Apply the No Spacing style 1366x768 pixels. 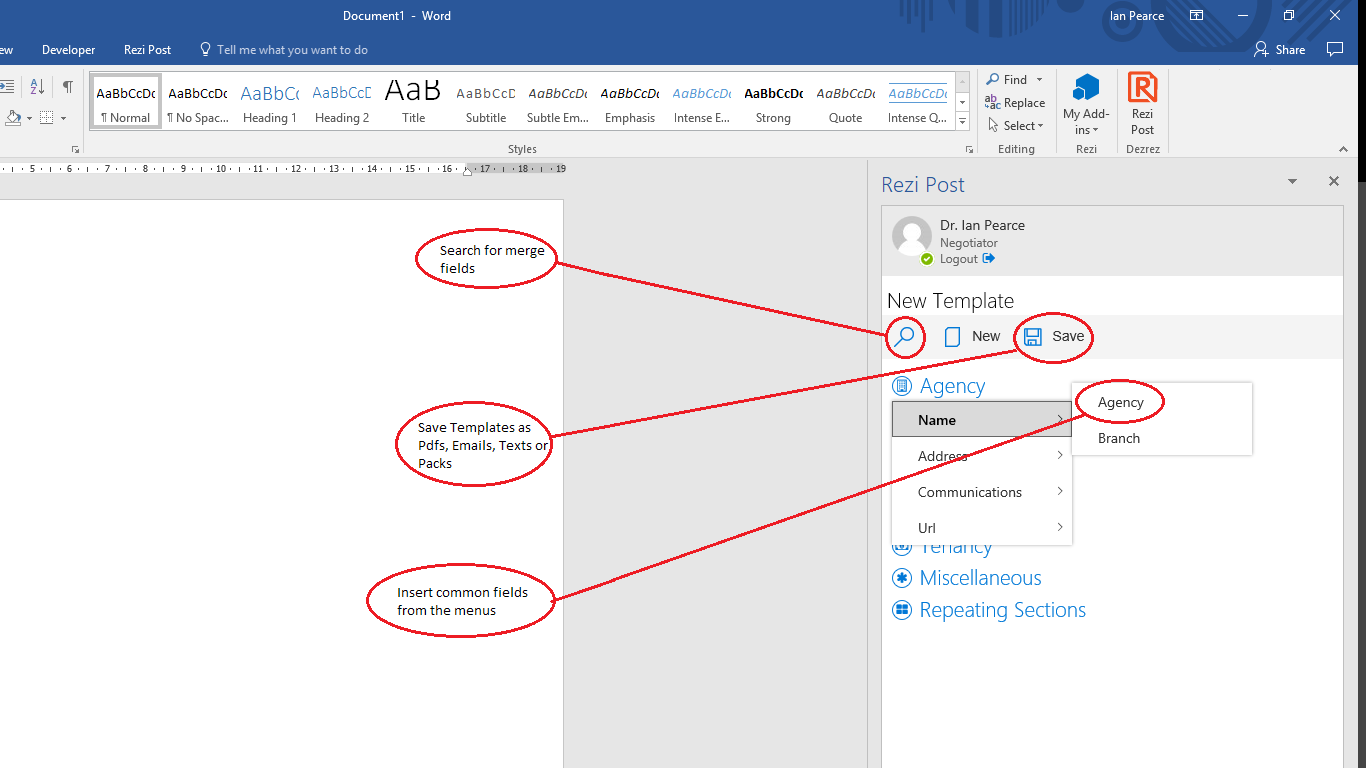198,103
